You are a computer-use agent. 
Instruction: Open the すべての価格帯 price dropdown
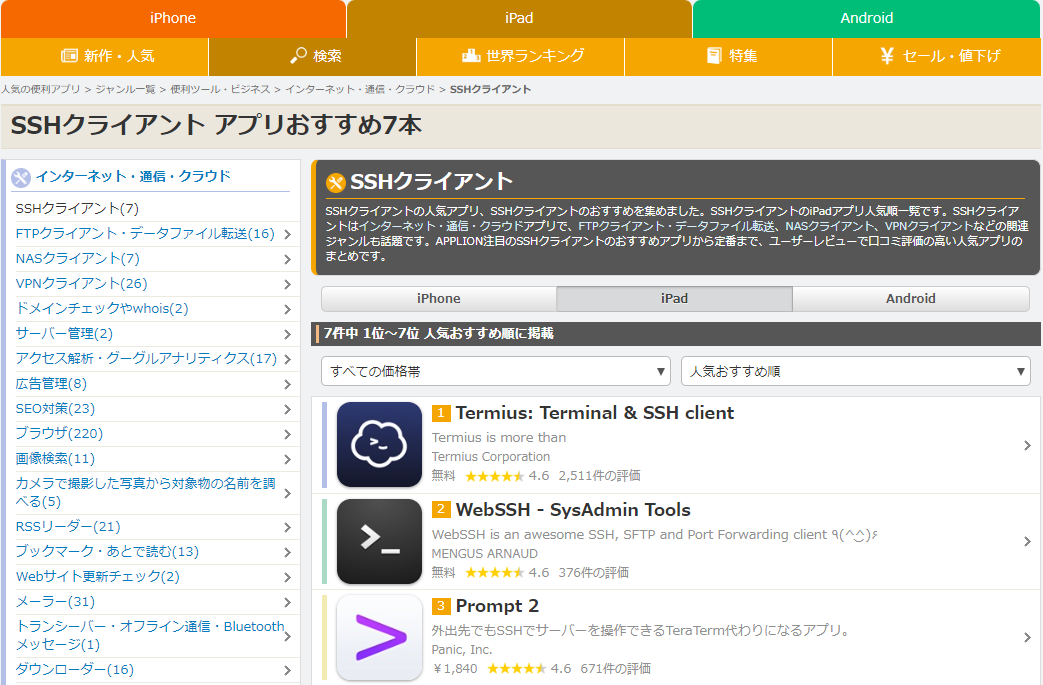tap(495, 371)
